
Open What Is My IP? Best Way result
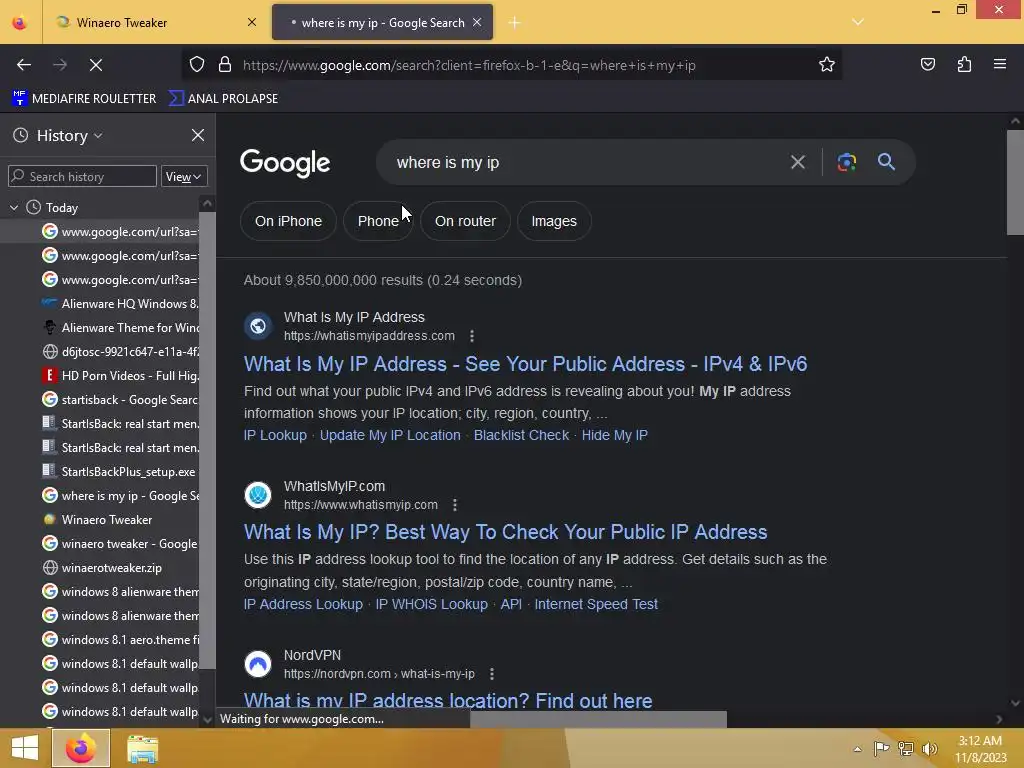pyautogui.click(x=505, y=532)
